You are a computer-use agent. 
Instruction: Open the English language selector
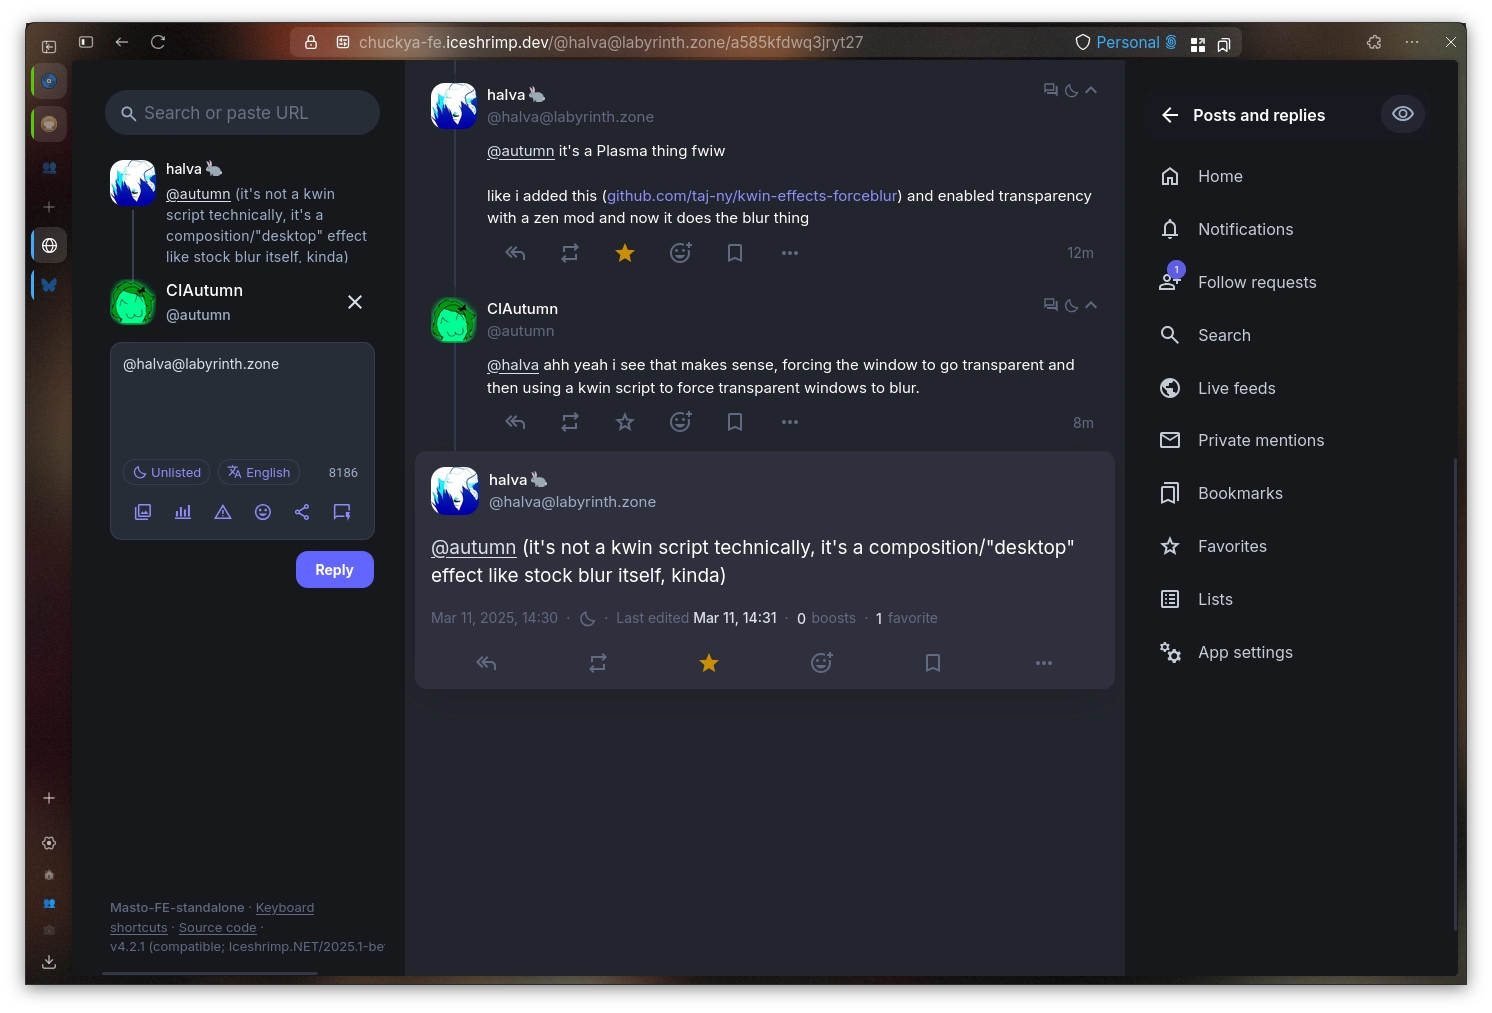[x=258, y=472]
